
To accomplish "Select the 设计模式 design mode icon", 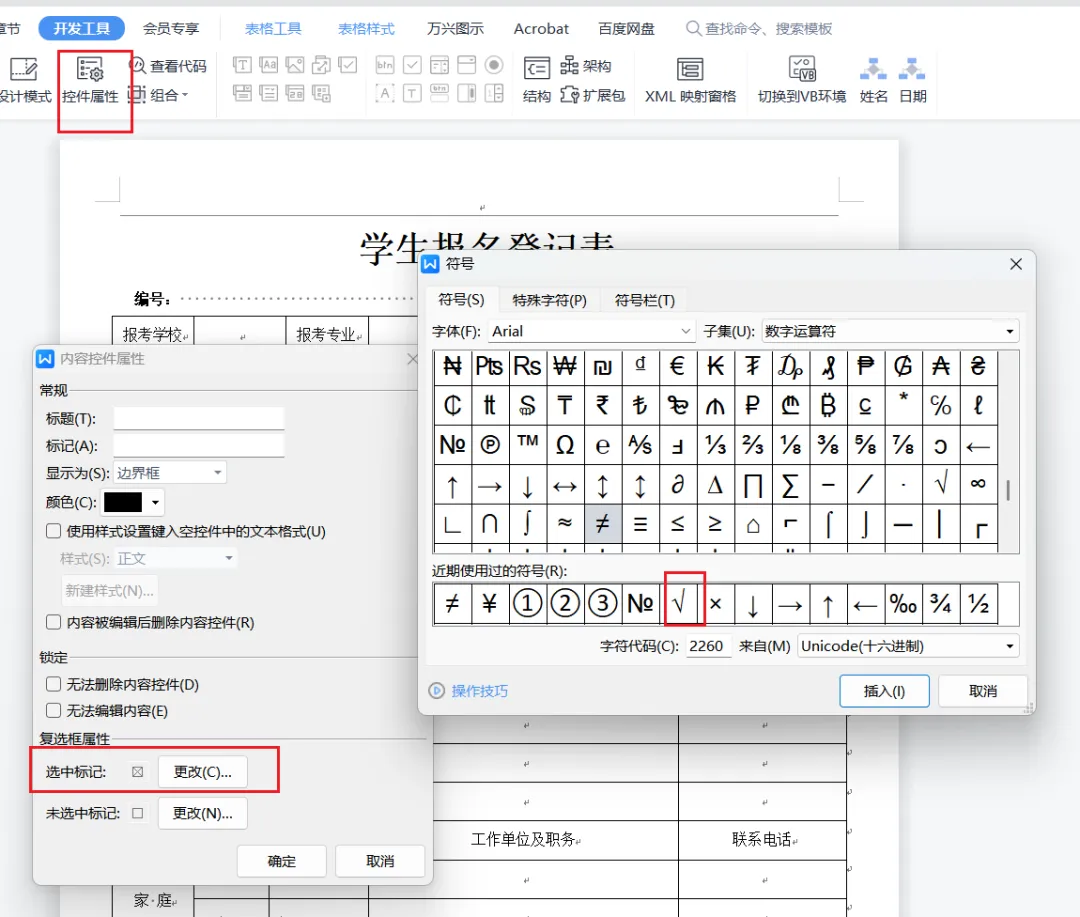I will pos(24,81).
